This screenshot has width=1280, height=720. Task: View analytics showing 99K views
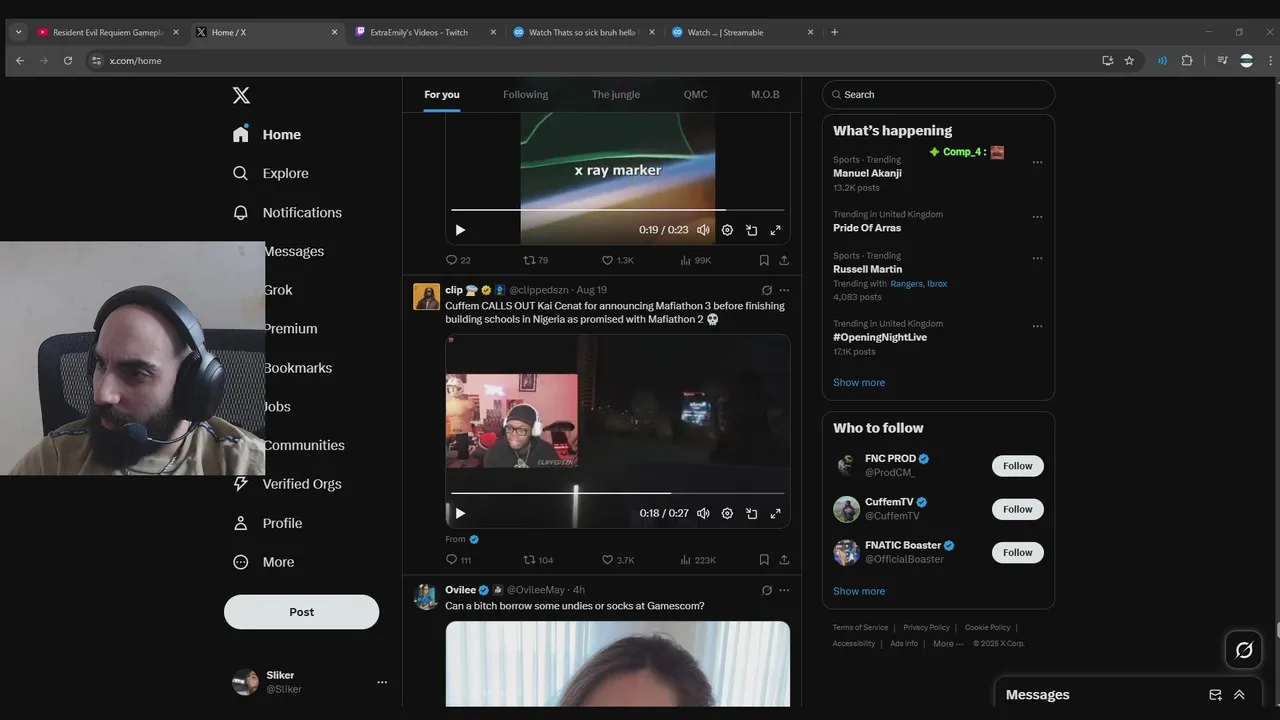[x=695, y=260]
